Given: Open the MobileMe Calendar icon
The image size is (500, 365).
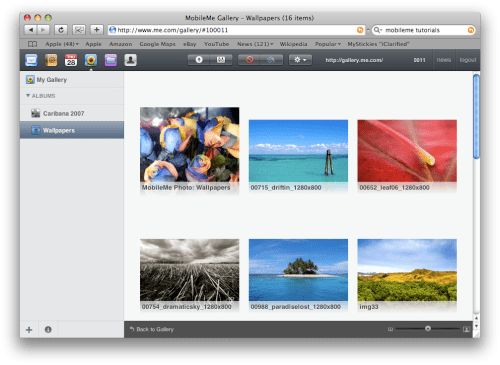Looking at the screenshot, I should point(71,60).
